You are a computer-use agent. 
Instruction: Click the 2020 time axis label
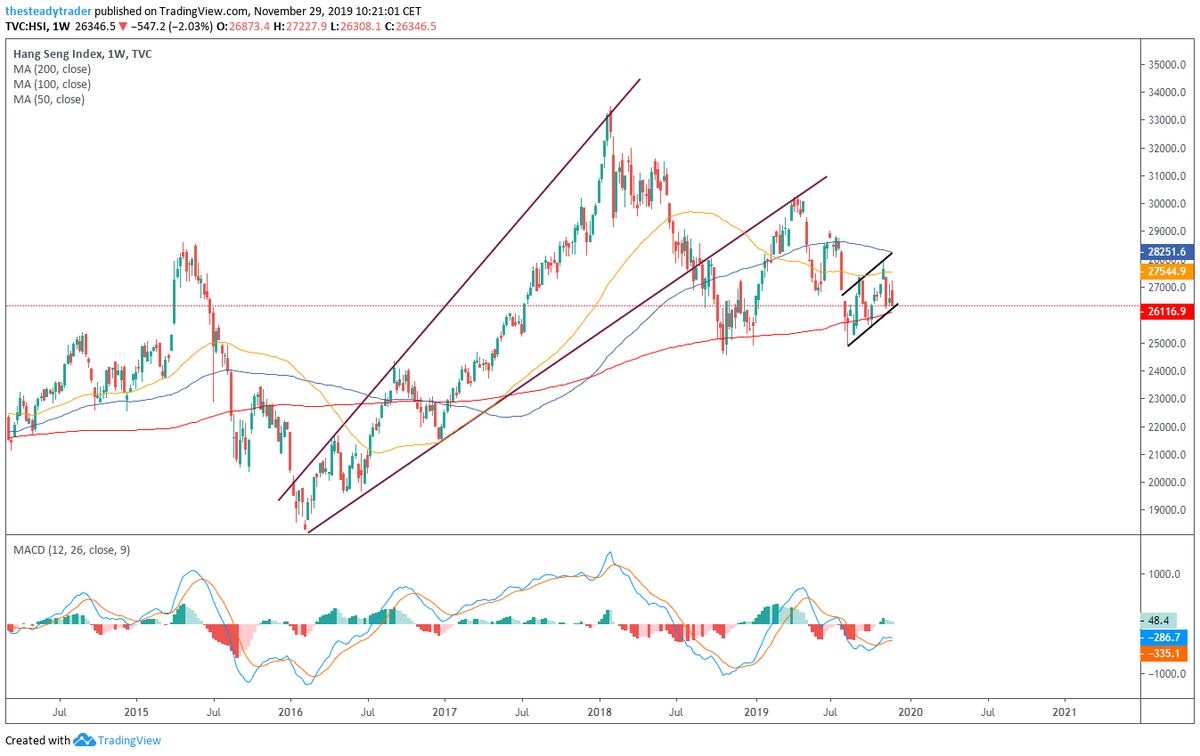(910, 713)
